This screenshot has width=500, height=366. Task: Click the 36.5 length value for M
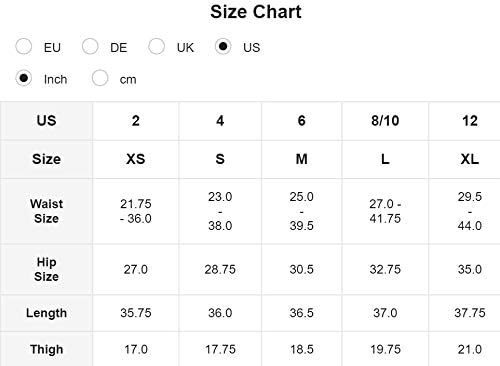[301, 313]
